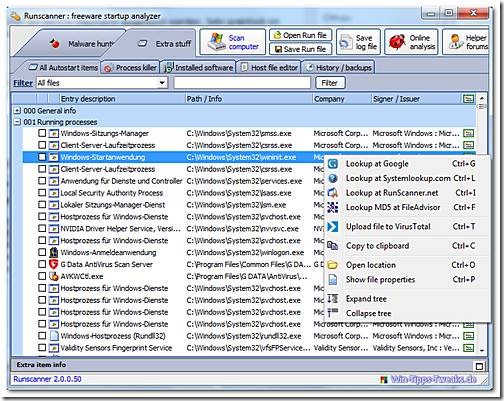Sort by Company column header

(x=342, y=99)
